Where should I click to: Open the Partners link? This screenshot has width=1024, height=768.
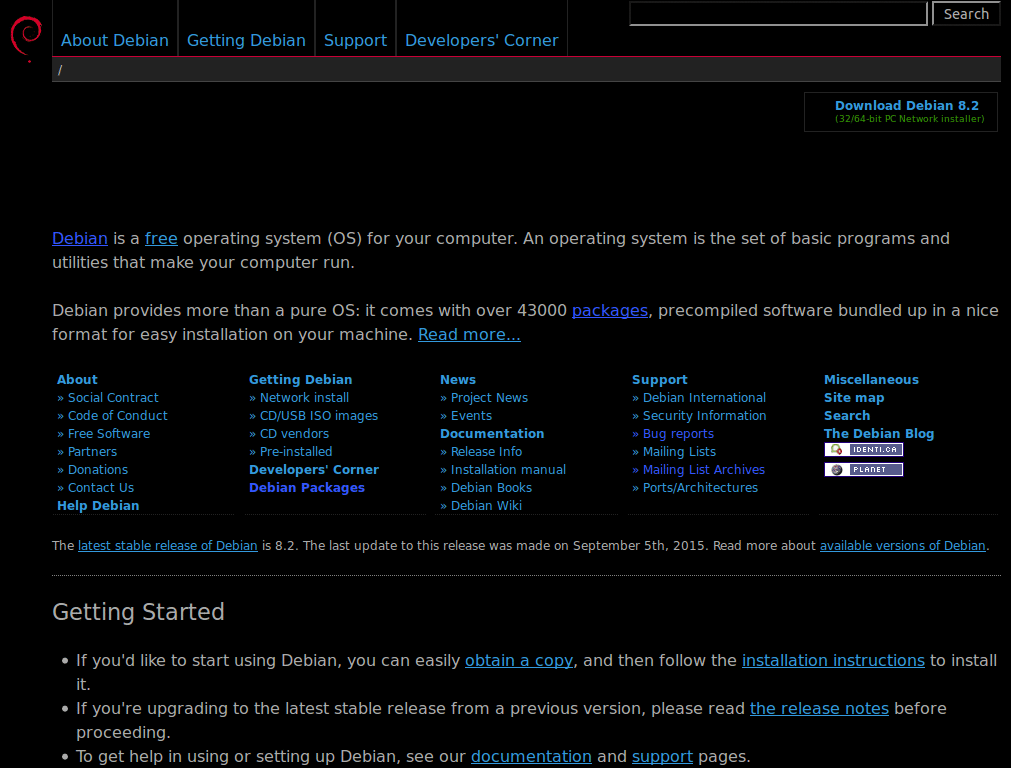(92, 451)
